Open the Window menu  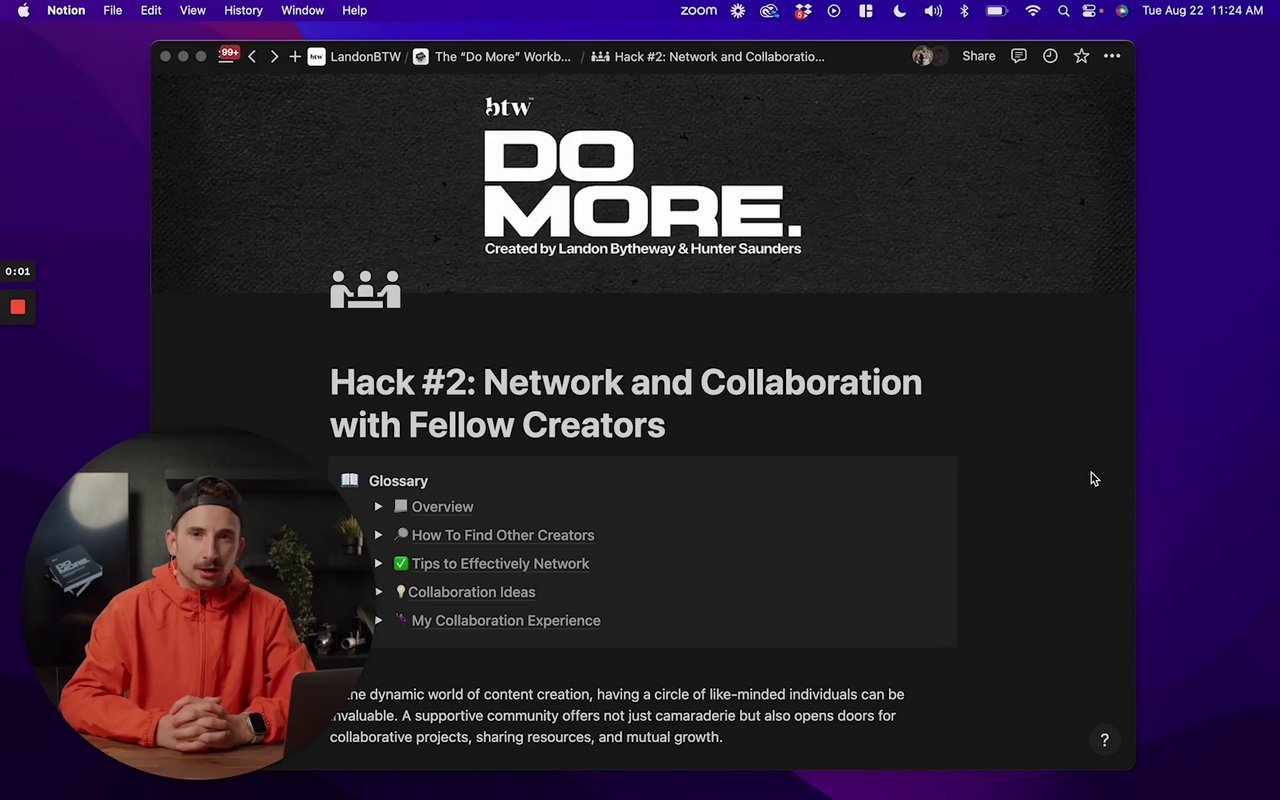(302, 10)
